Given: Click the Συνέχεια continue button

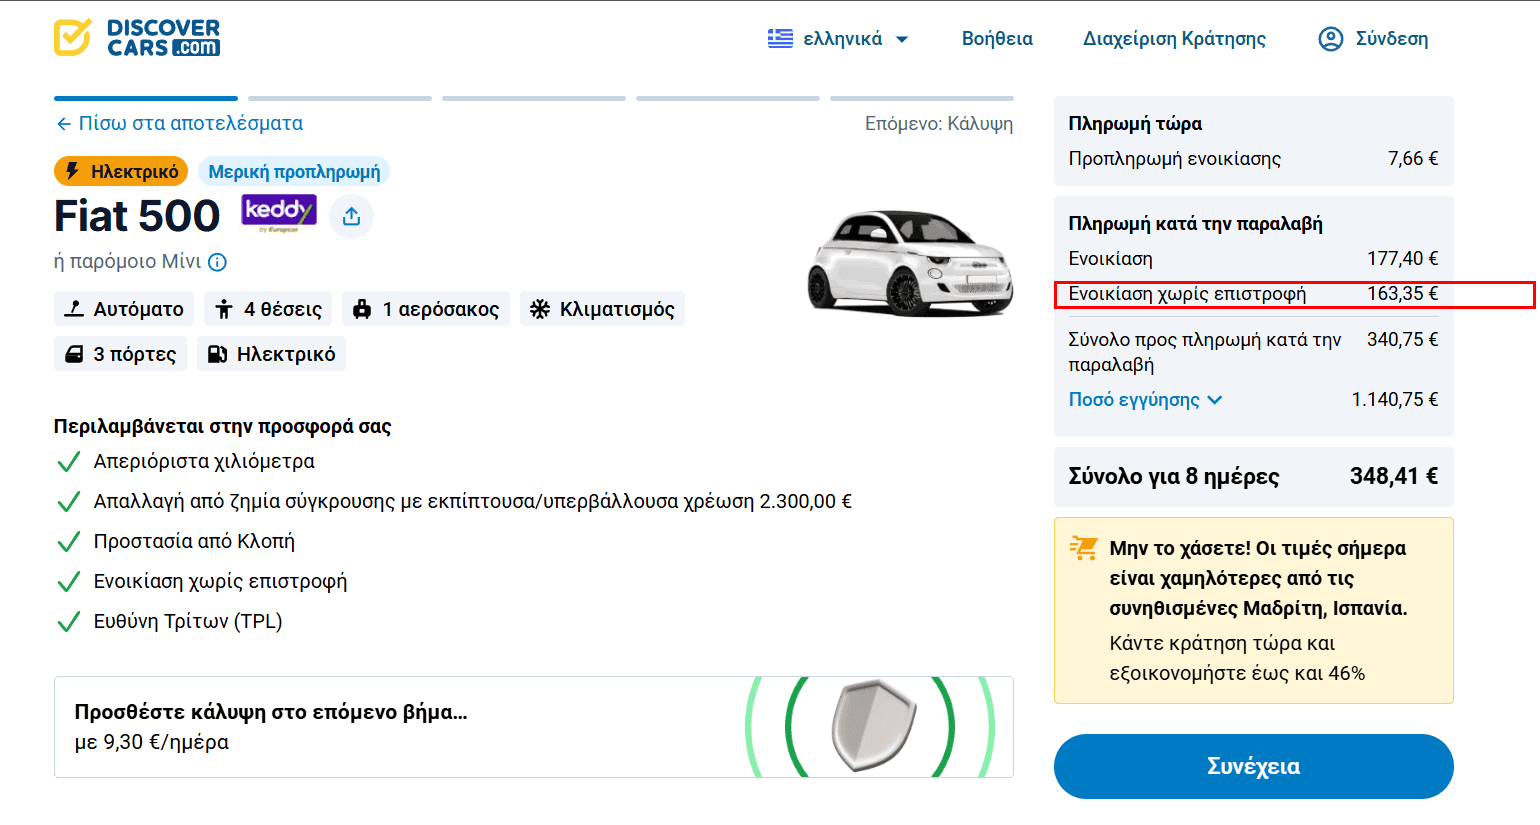Looking at the screenshot, I should point(1253,766).
